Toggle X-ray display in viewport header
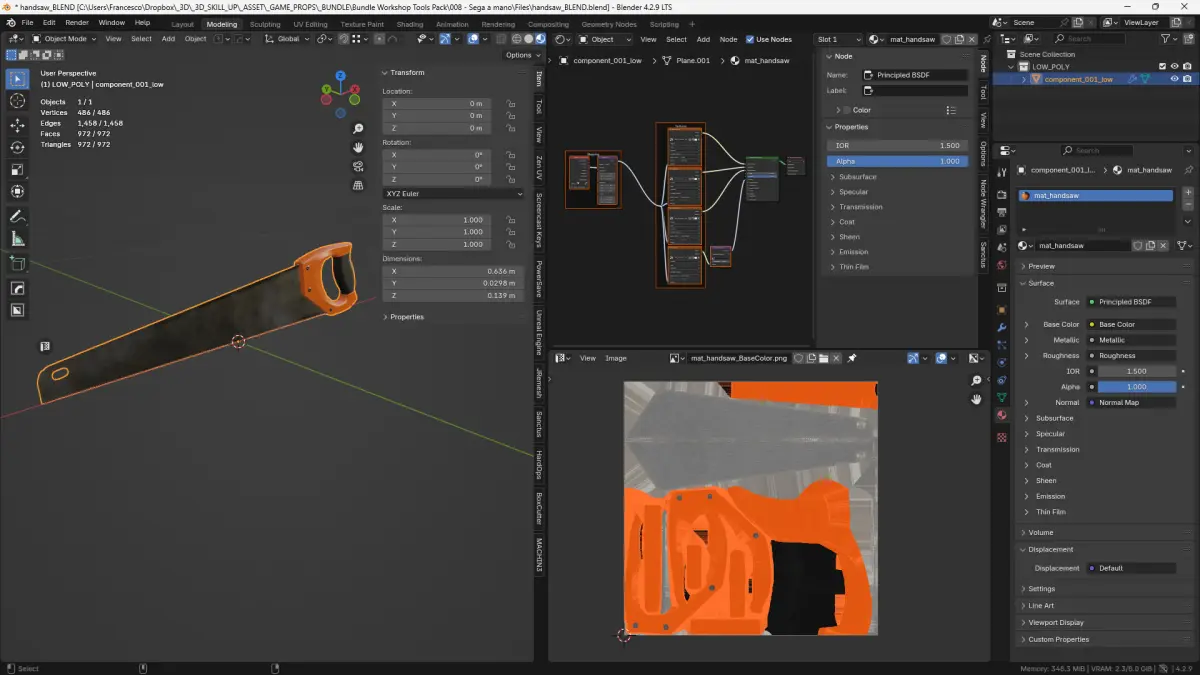1200x675 pixels. (x=500, y=39)
